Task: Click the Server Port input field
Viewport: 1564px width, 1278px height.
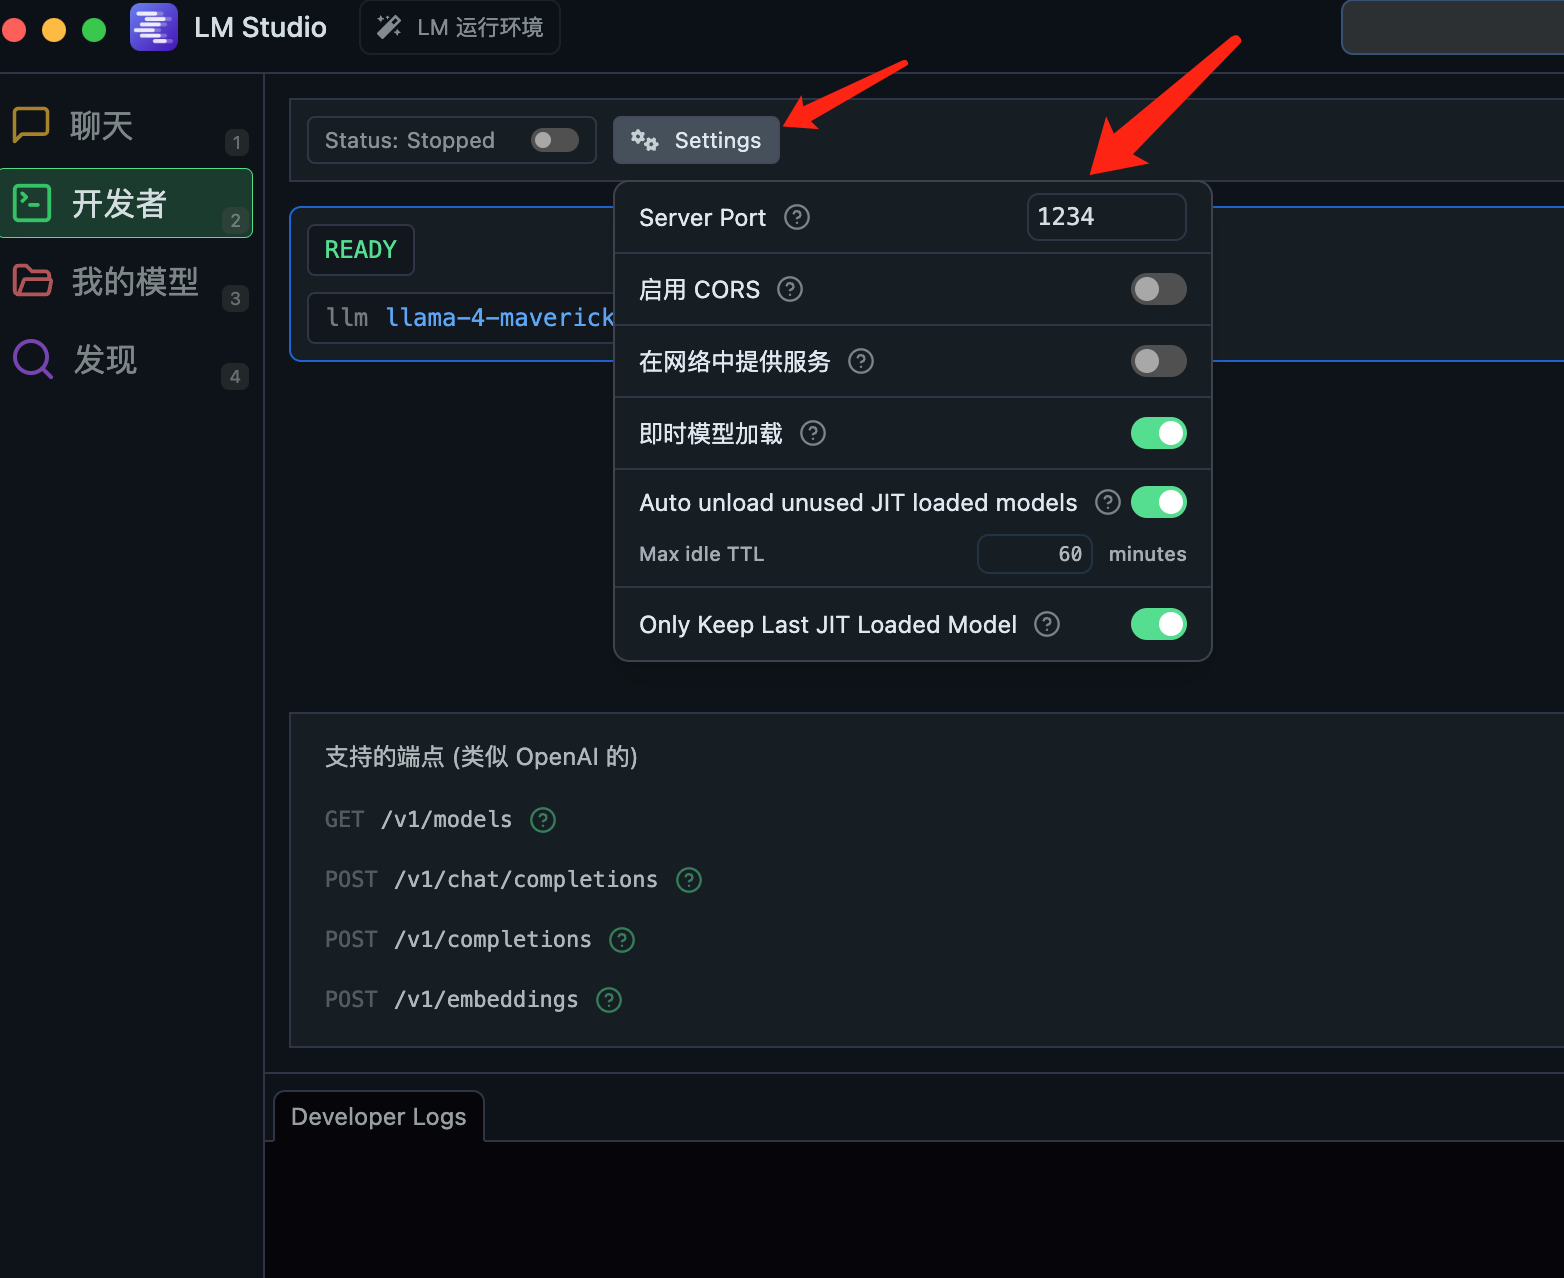Action: [x=1106, y=217]
